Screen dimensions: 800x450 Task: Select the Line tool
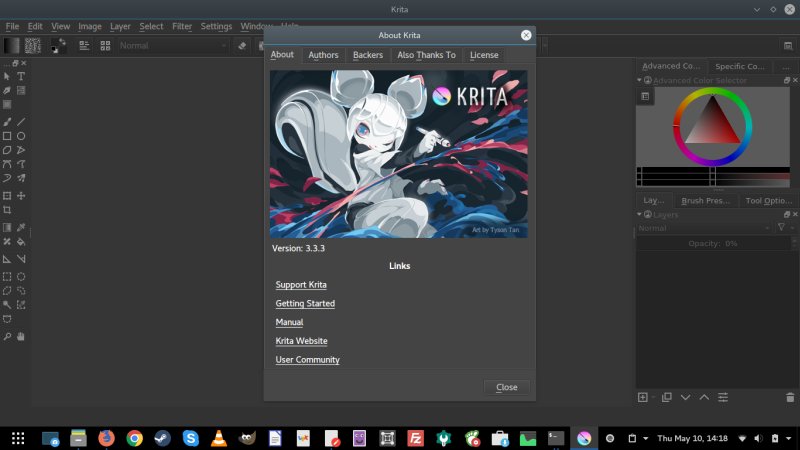coord(21,122)
